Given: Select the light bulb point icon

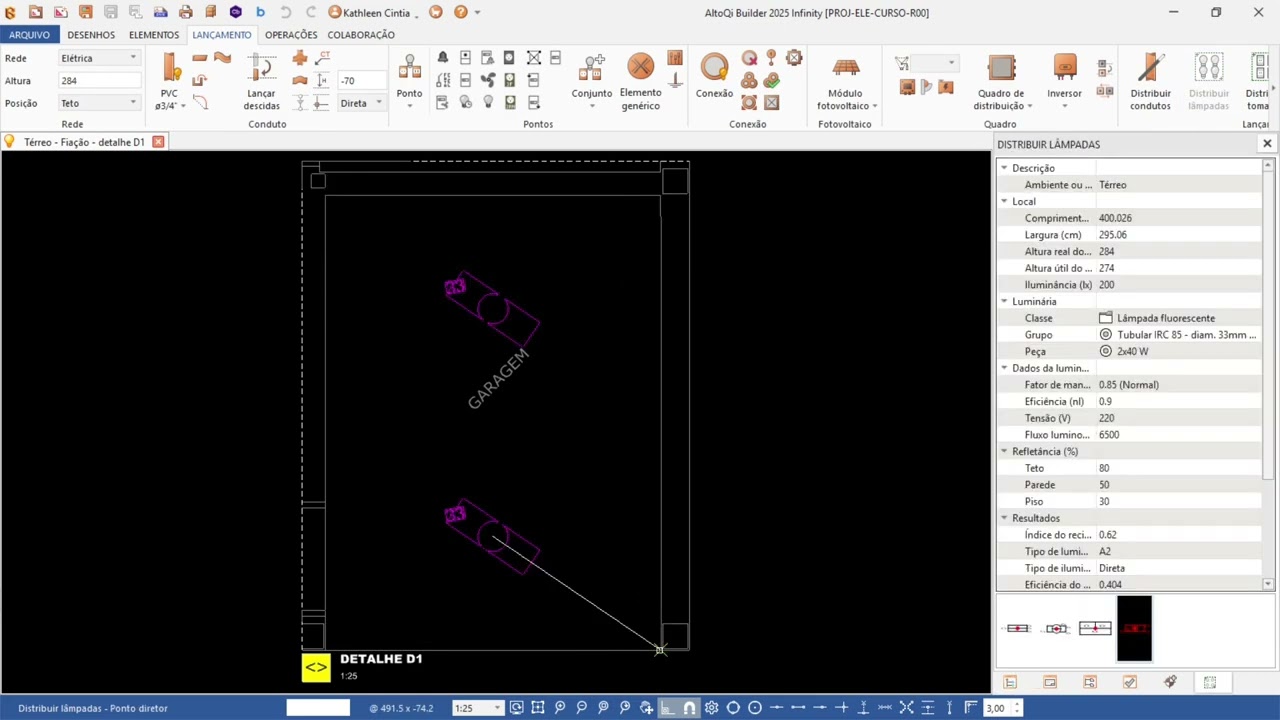Looking at the screenshot, I should (488, 102).
